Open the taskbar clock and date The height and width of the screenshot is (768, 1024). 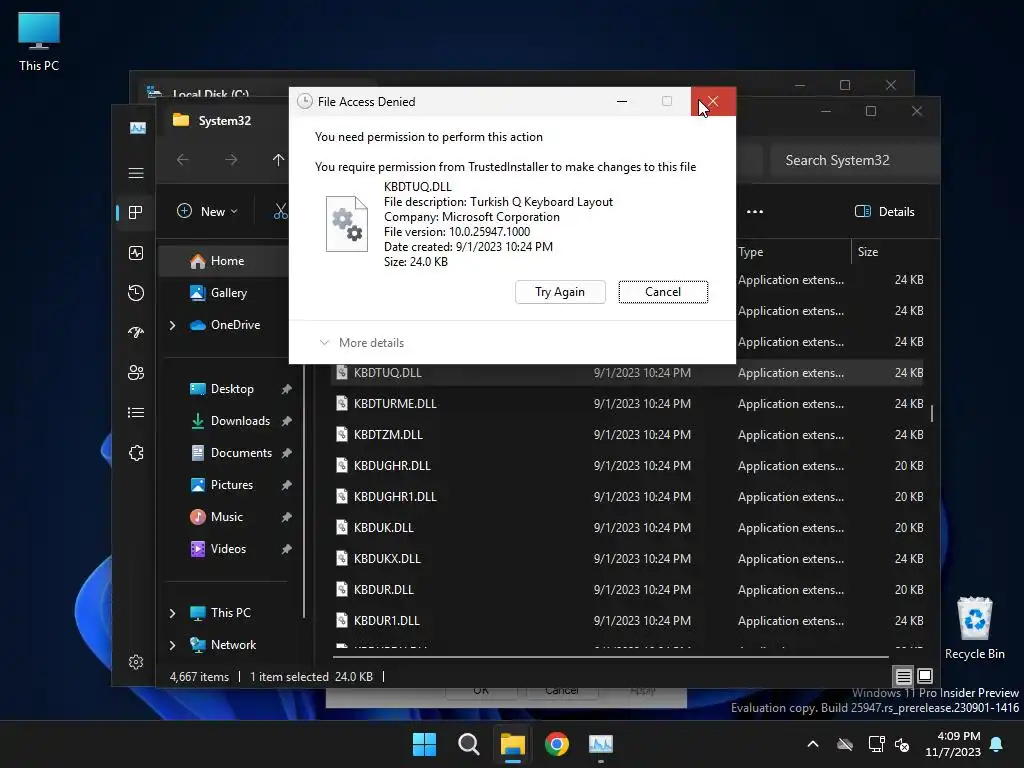click(953, 744)
